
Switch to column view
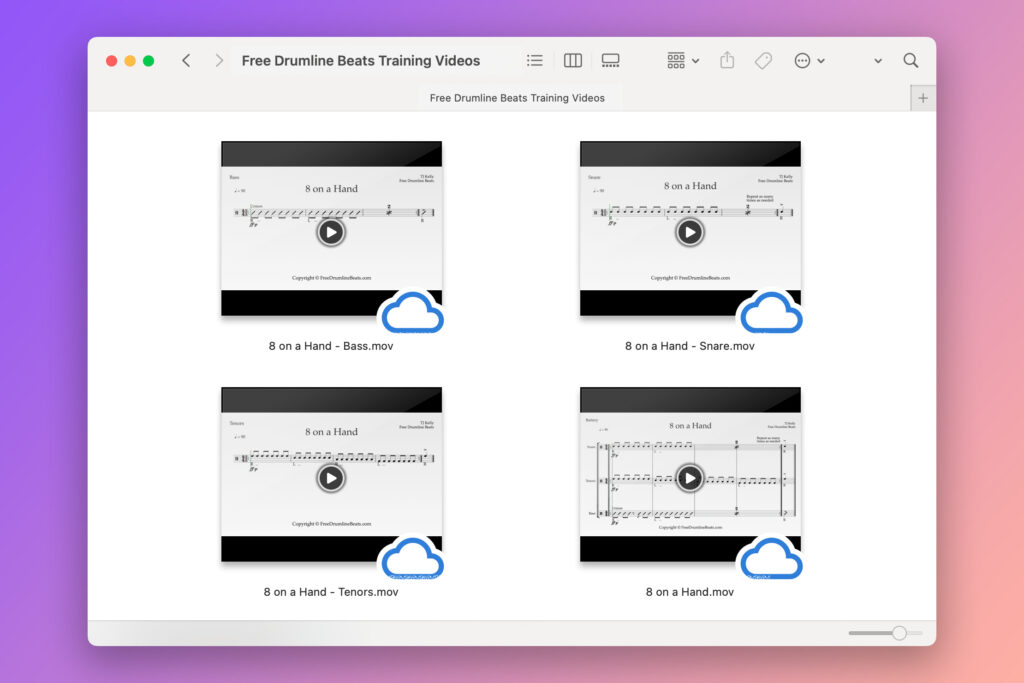572,60
